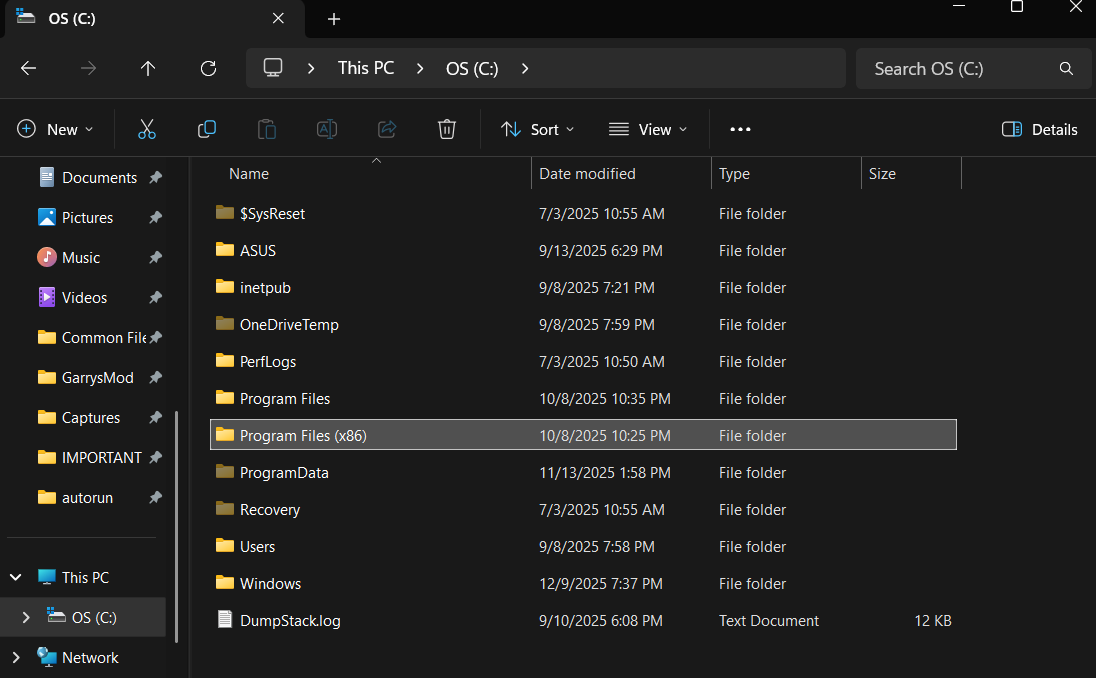This screenshot has width=1096, height=678.
Task: Click the 12 KB size value
Action: 932,621
